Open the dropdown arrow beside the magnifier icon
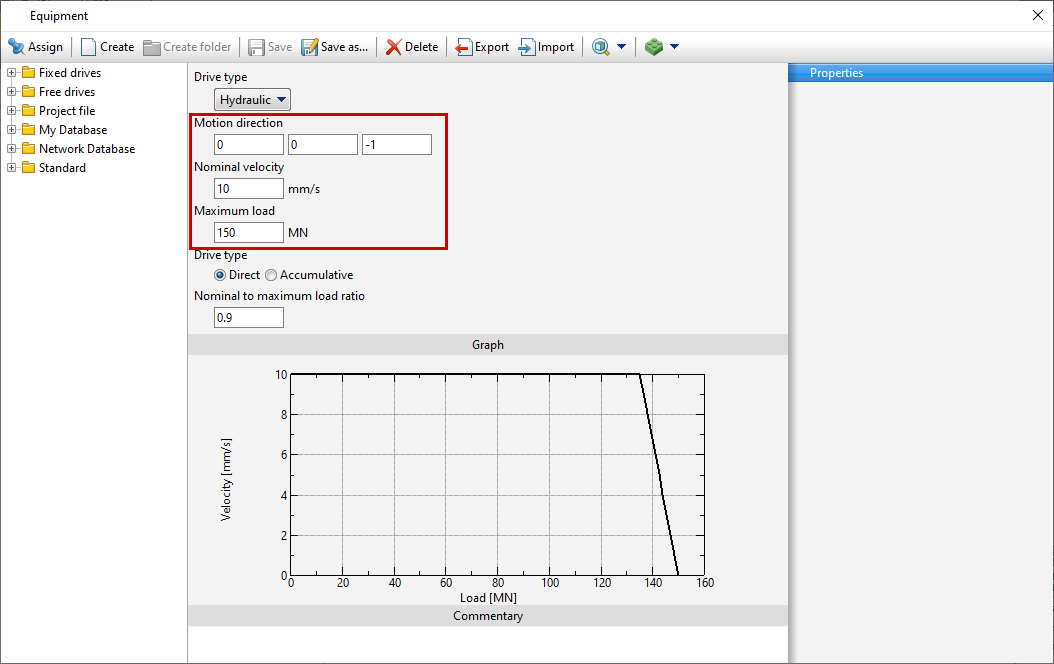 pos(621,47)
